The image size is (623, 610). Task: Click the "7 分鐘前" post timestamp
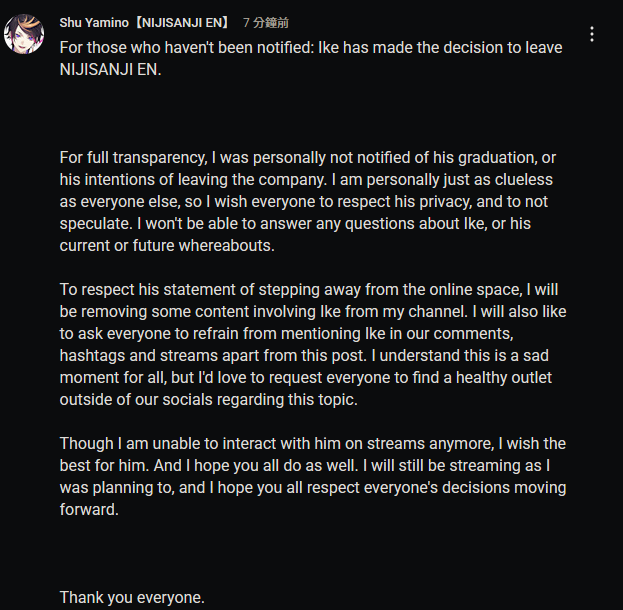pos(266,23)
